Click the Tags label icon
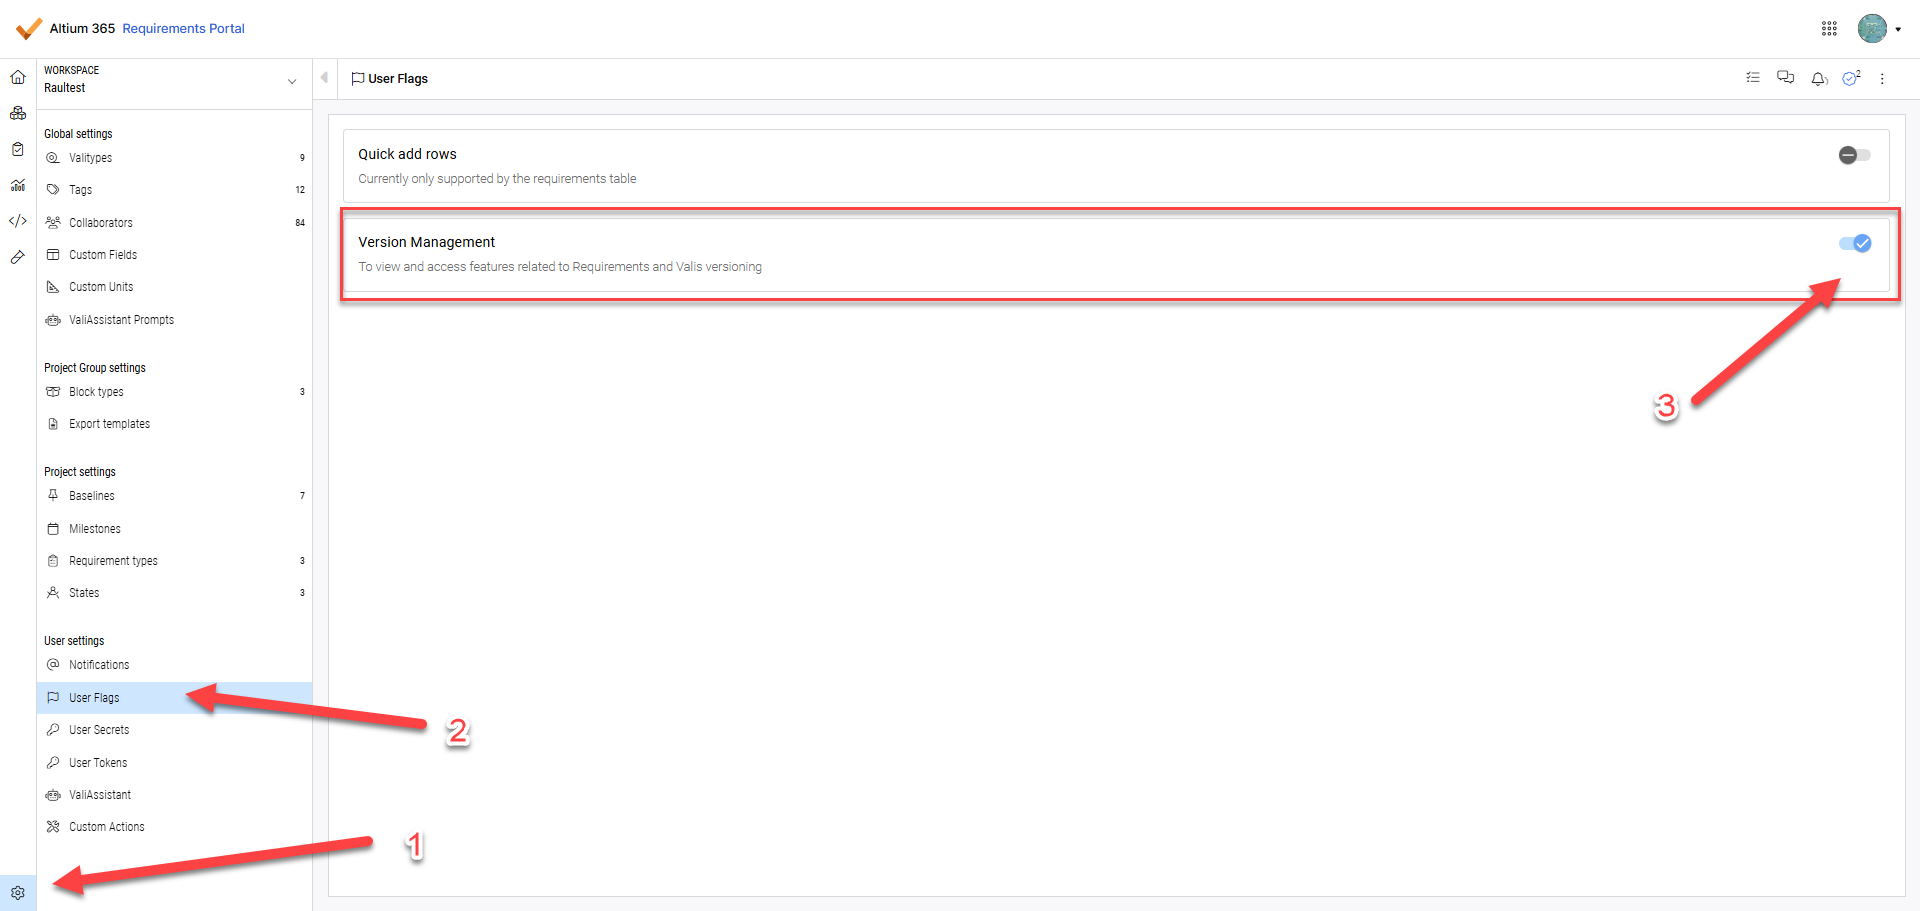The image size is (1920, 911). pos(53,190)
